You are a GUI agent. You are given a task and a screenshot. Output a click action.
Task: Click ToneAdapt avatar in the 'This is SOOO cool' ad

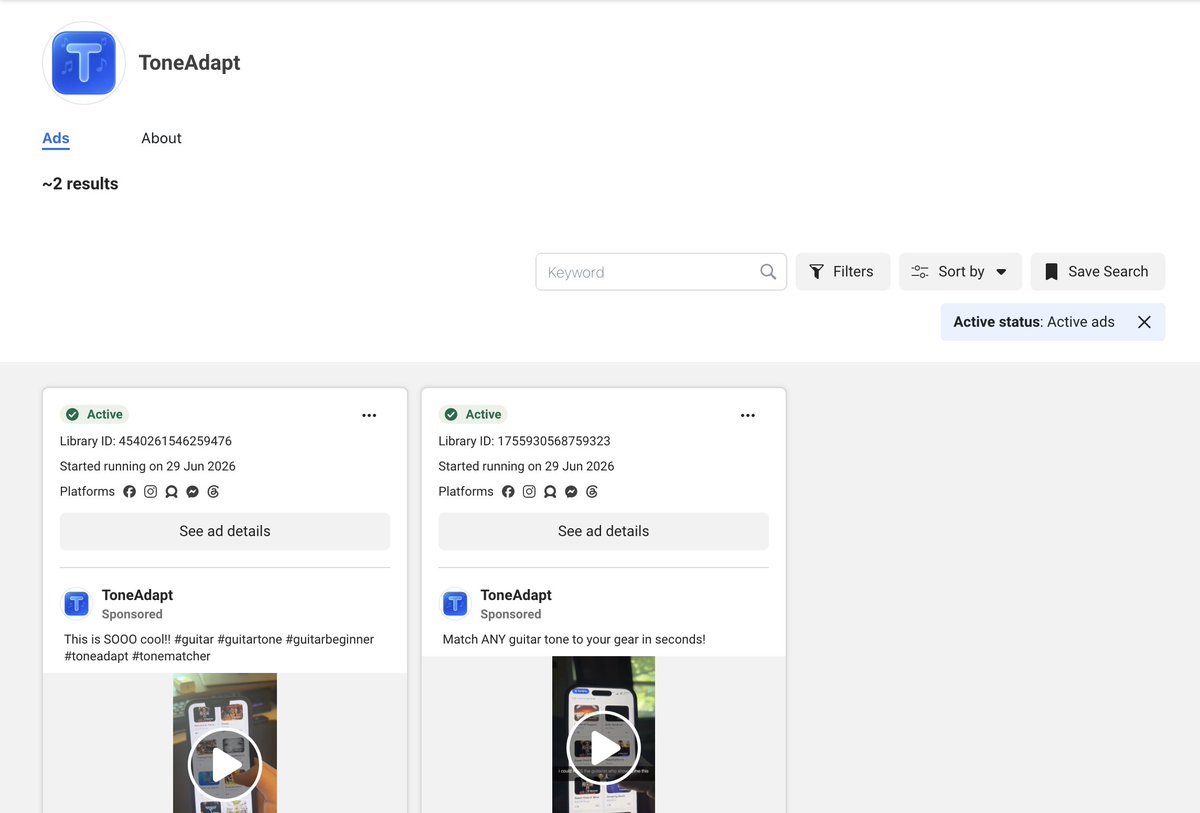[77, 604]
